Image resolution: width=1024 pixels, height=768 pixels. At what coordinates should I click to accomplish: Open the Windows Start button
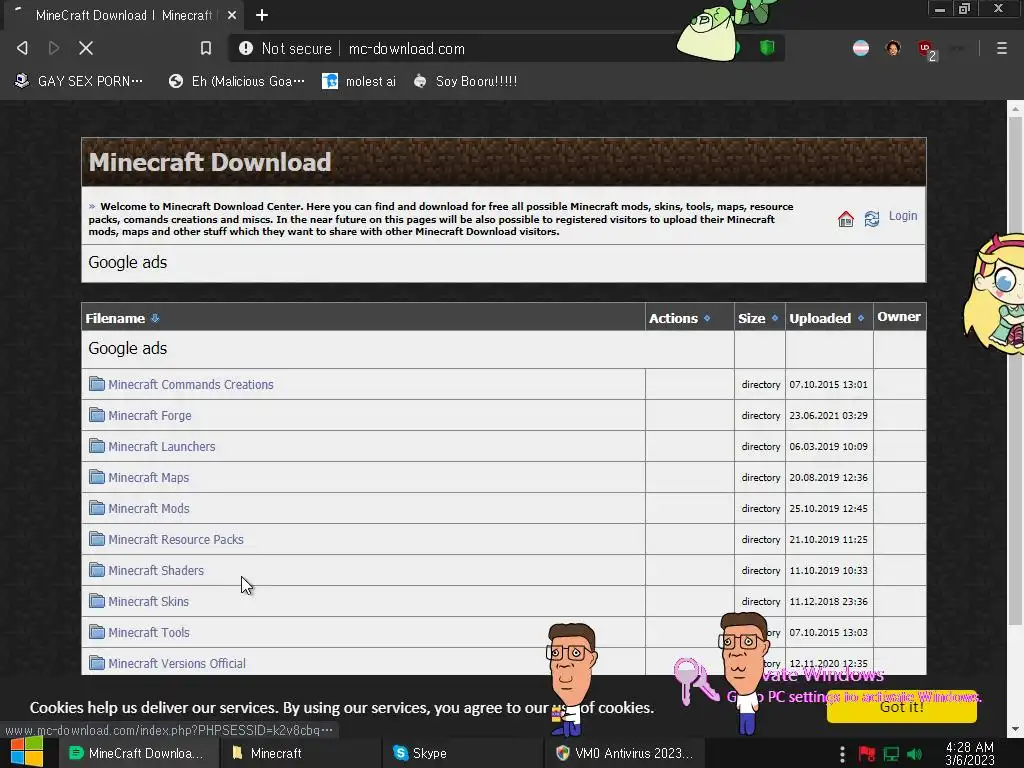click(x=26, y=752)
